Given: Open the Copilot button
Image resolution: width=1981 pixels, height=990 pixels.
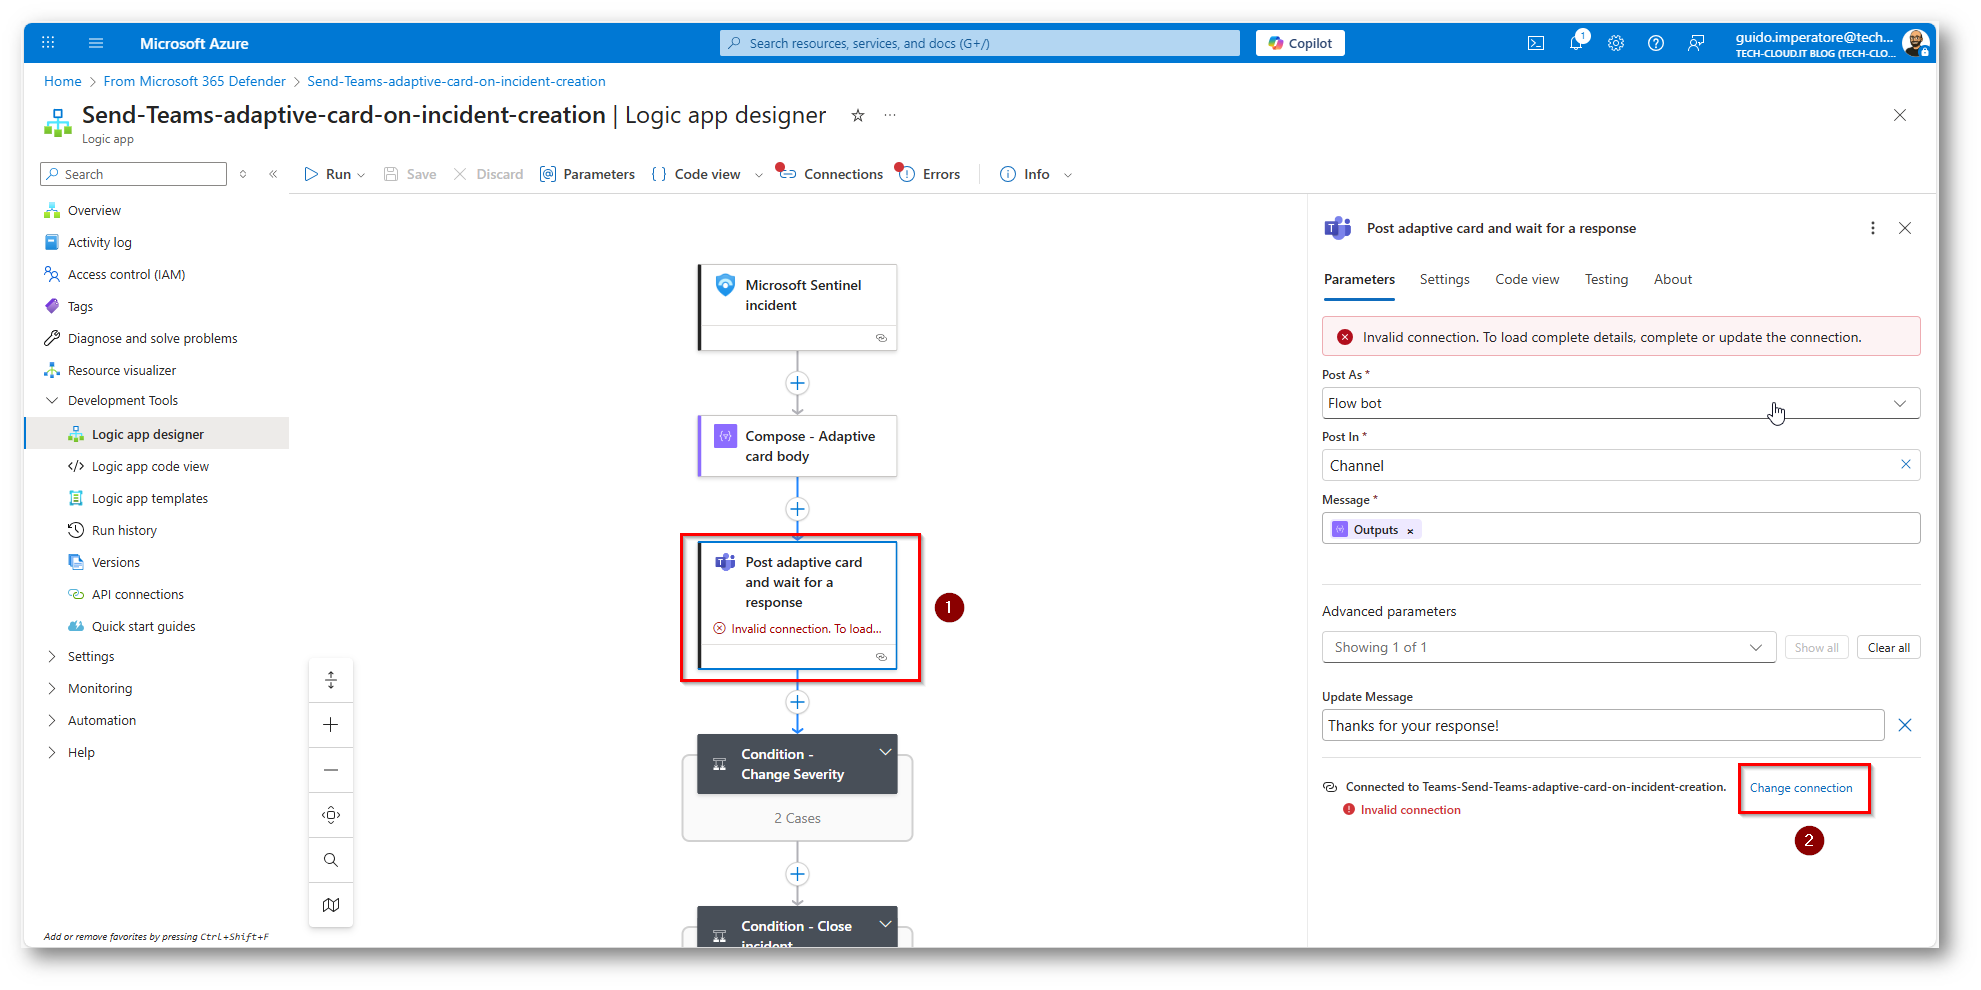Looking at the screenshot, I should click(1300, 43).
